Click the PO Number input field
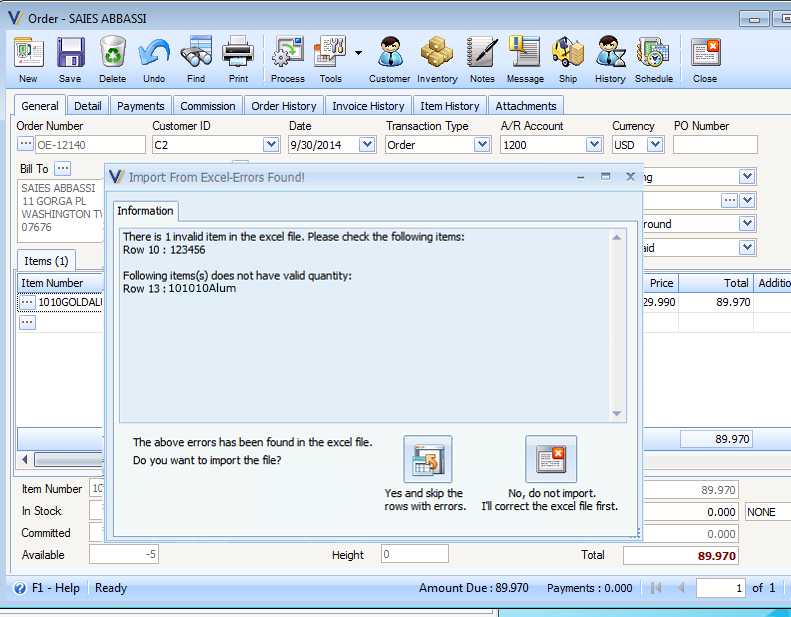791x617 pixels. (x=715, y=145)
